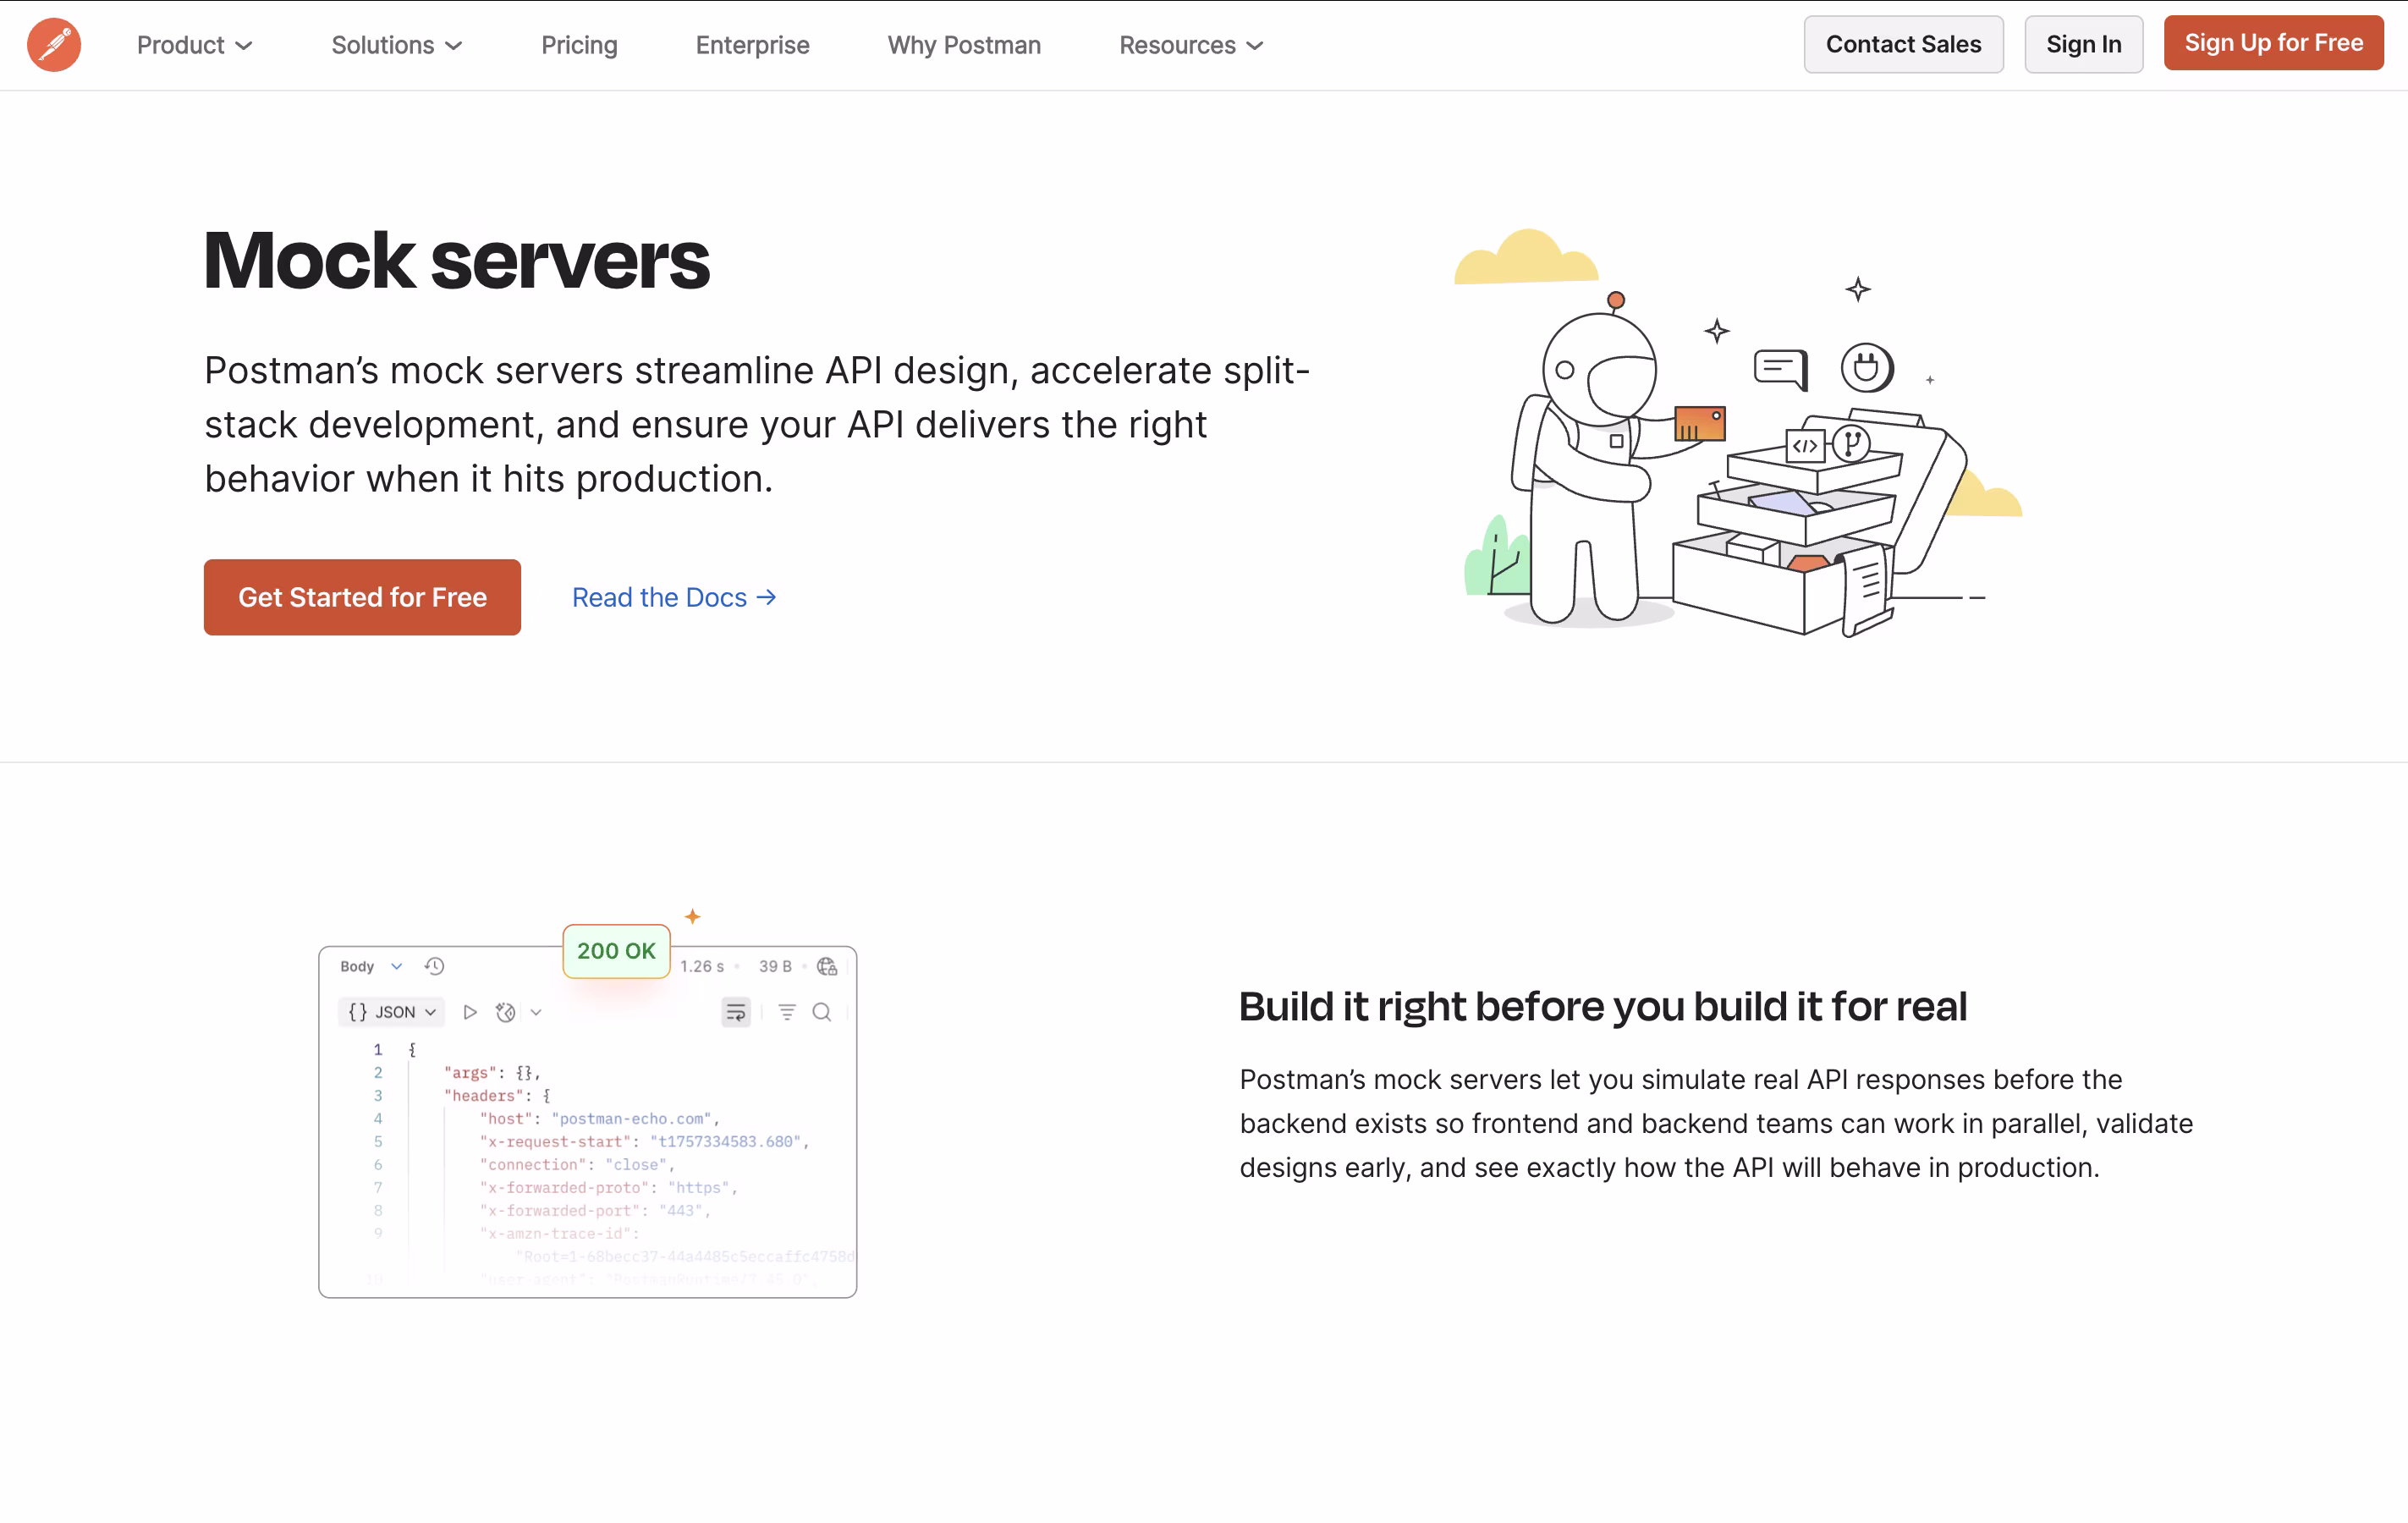
Task: Click the "1.26 s" response time
Action: click(702, 966)
